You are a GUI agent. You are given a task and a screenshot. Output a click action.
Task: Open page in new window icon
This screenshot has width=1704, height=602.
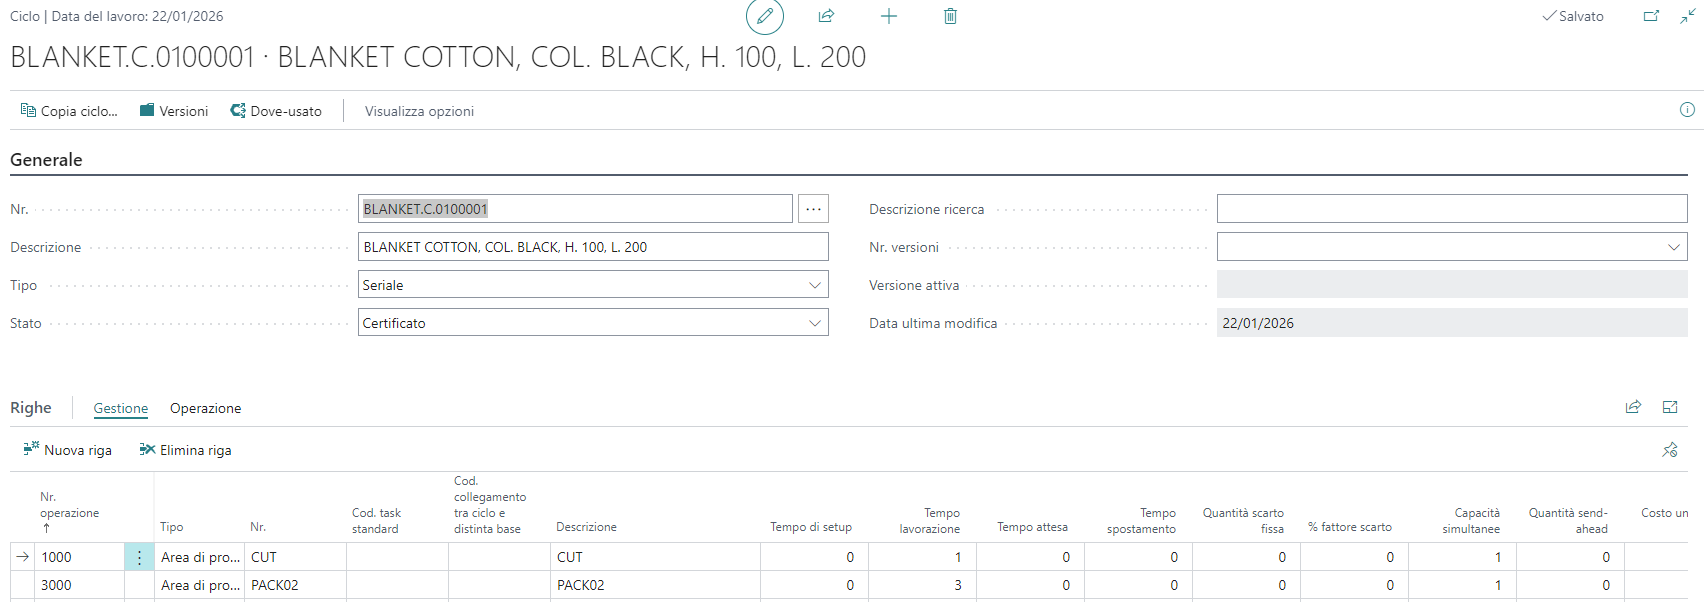tap(1651, 16)
